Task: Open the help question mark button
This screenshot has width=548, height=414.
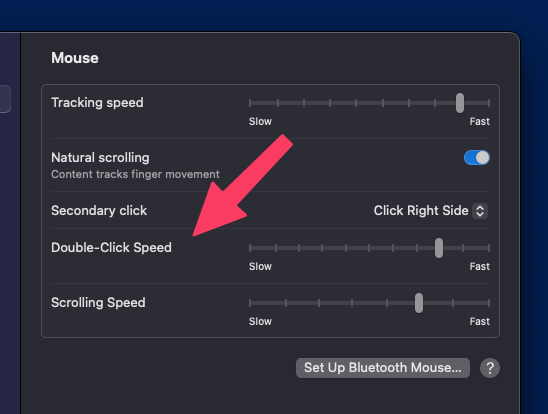Action: tap(490, 368)
